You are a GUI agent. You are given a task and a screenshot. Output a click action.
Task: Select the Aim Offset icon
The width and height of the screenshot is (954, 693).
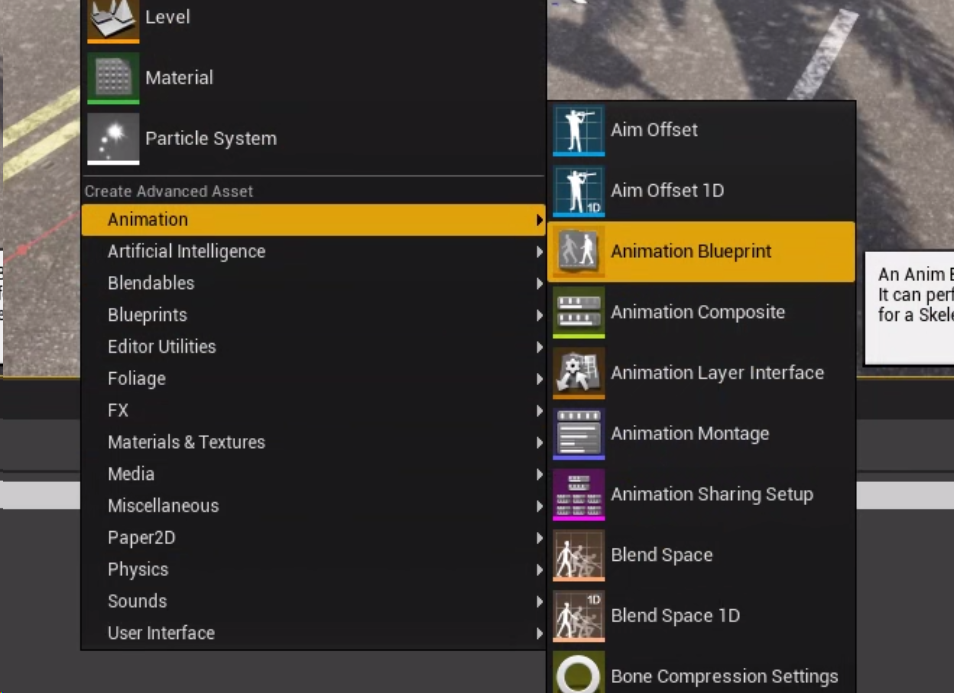[x=579, y=130]
